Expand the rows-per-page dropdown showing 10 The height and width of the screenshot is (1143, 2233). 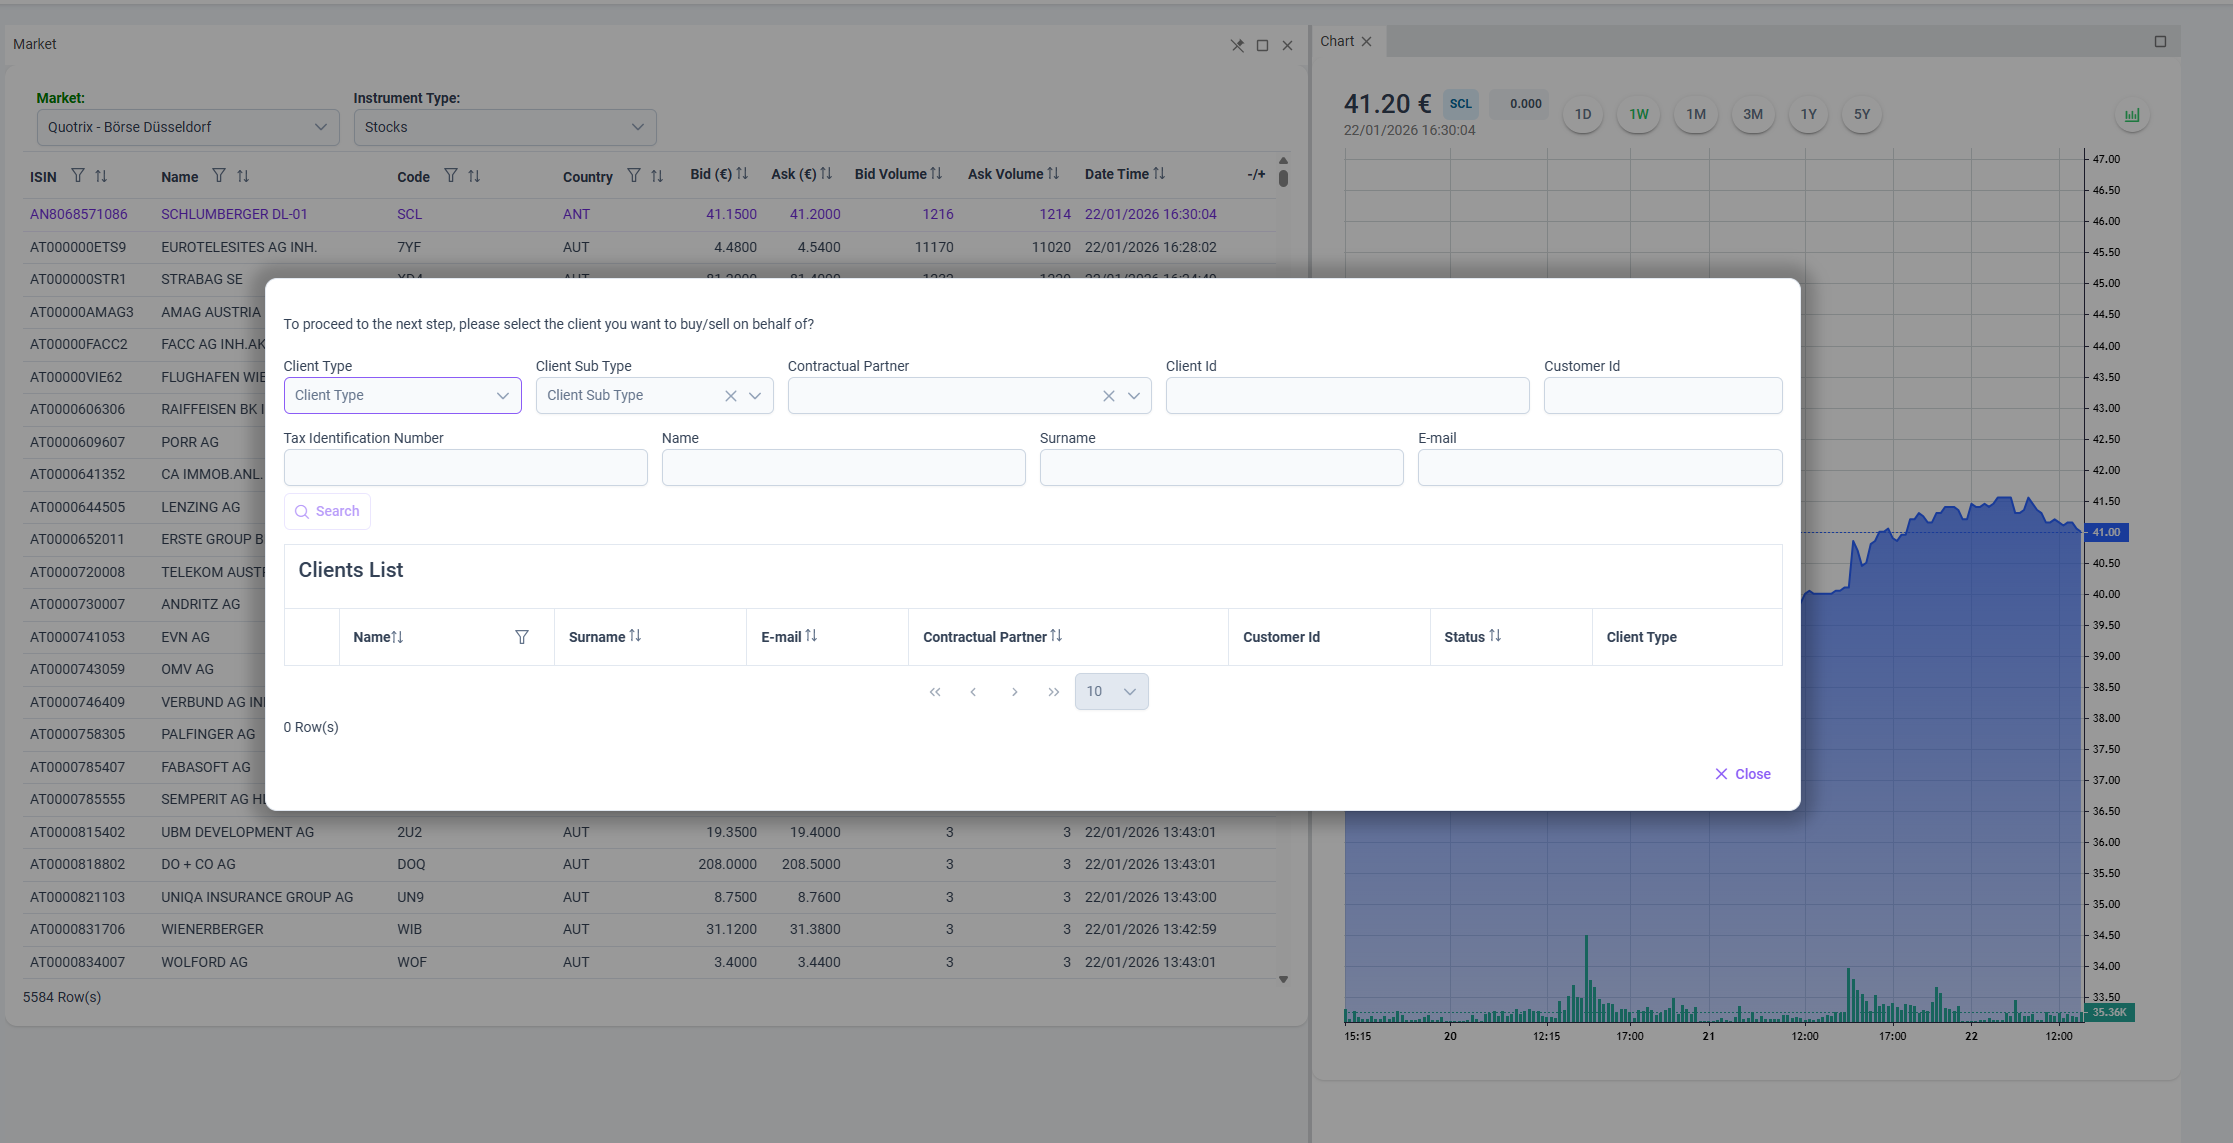pos(1111,692)
